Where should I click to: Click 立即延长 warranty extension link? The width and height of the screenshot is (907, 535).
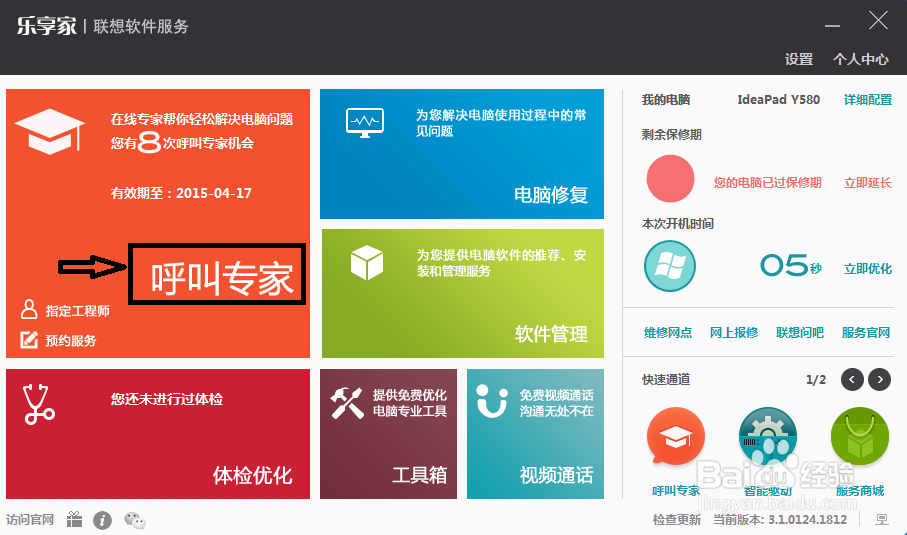(x=868, y=183)
